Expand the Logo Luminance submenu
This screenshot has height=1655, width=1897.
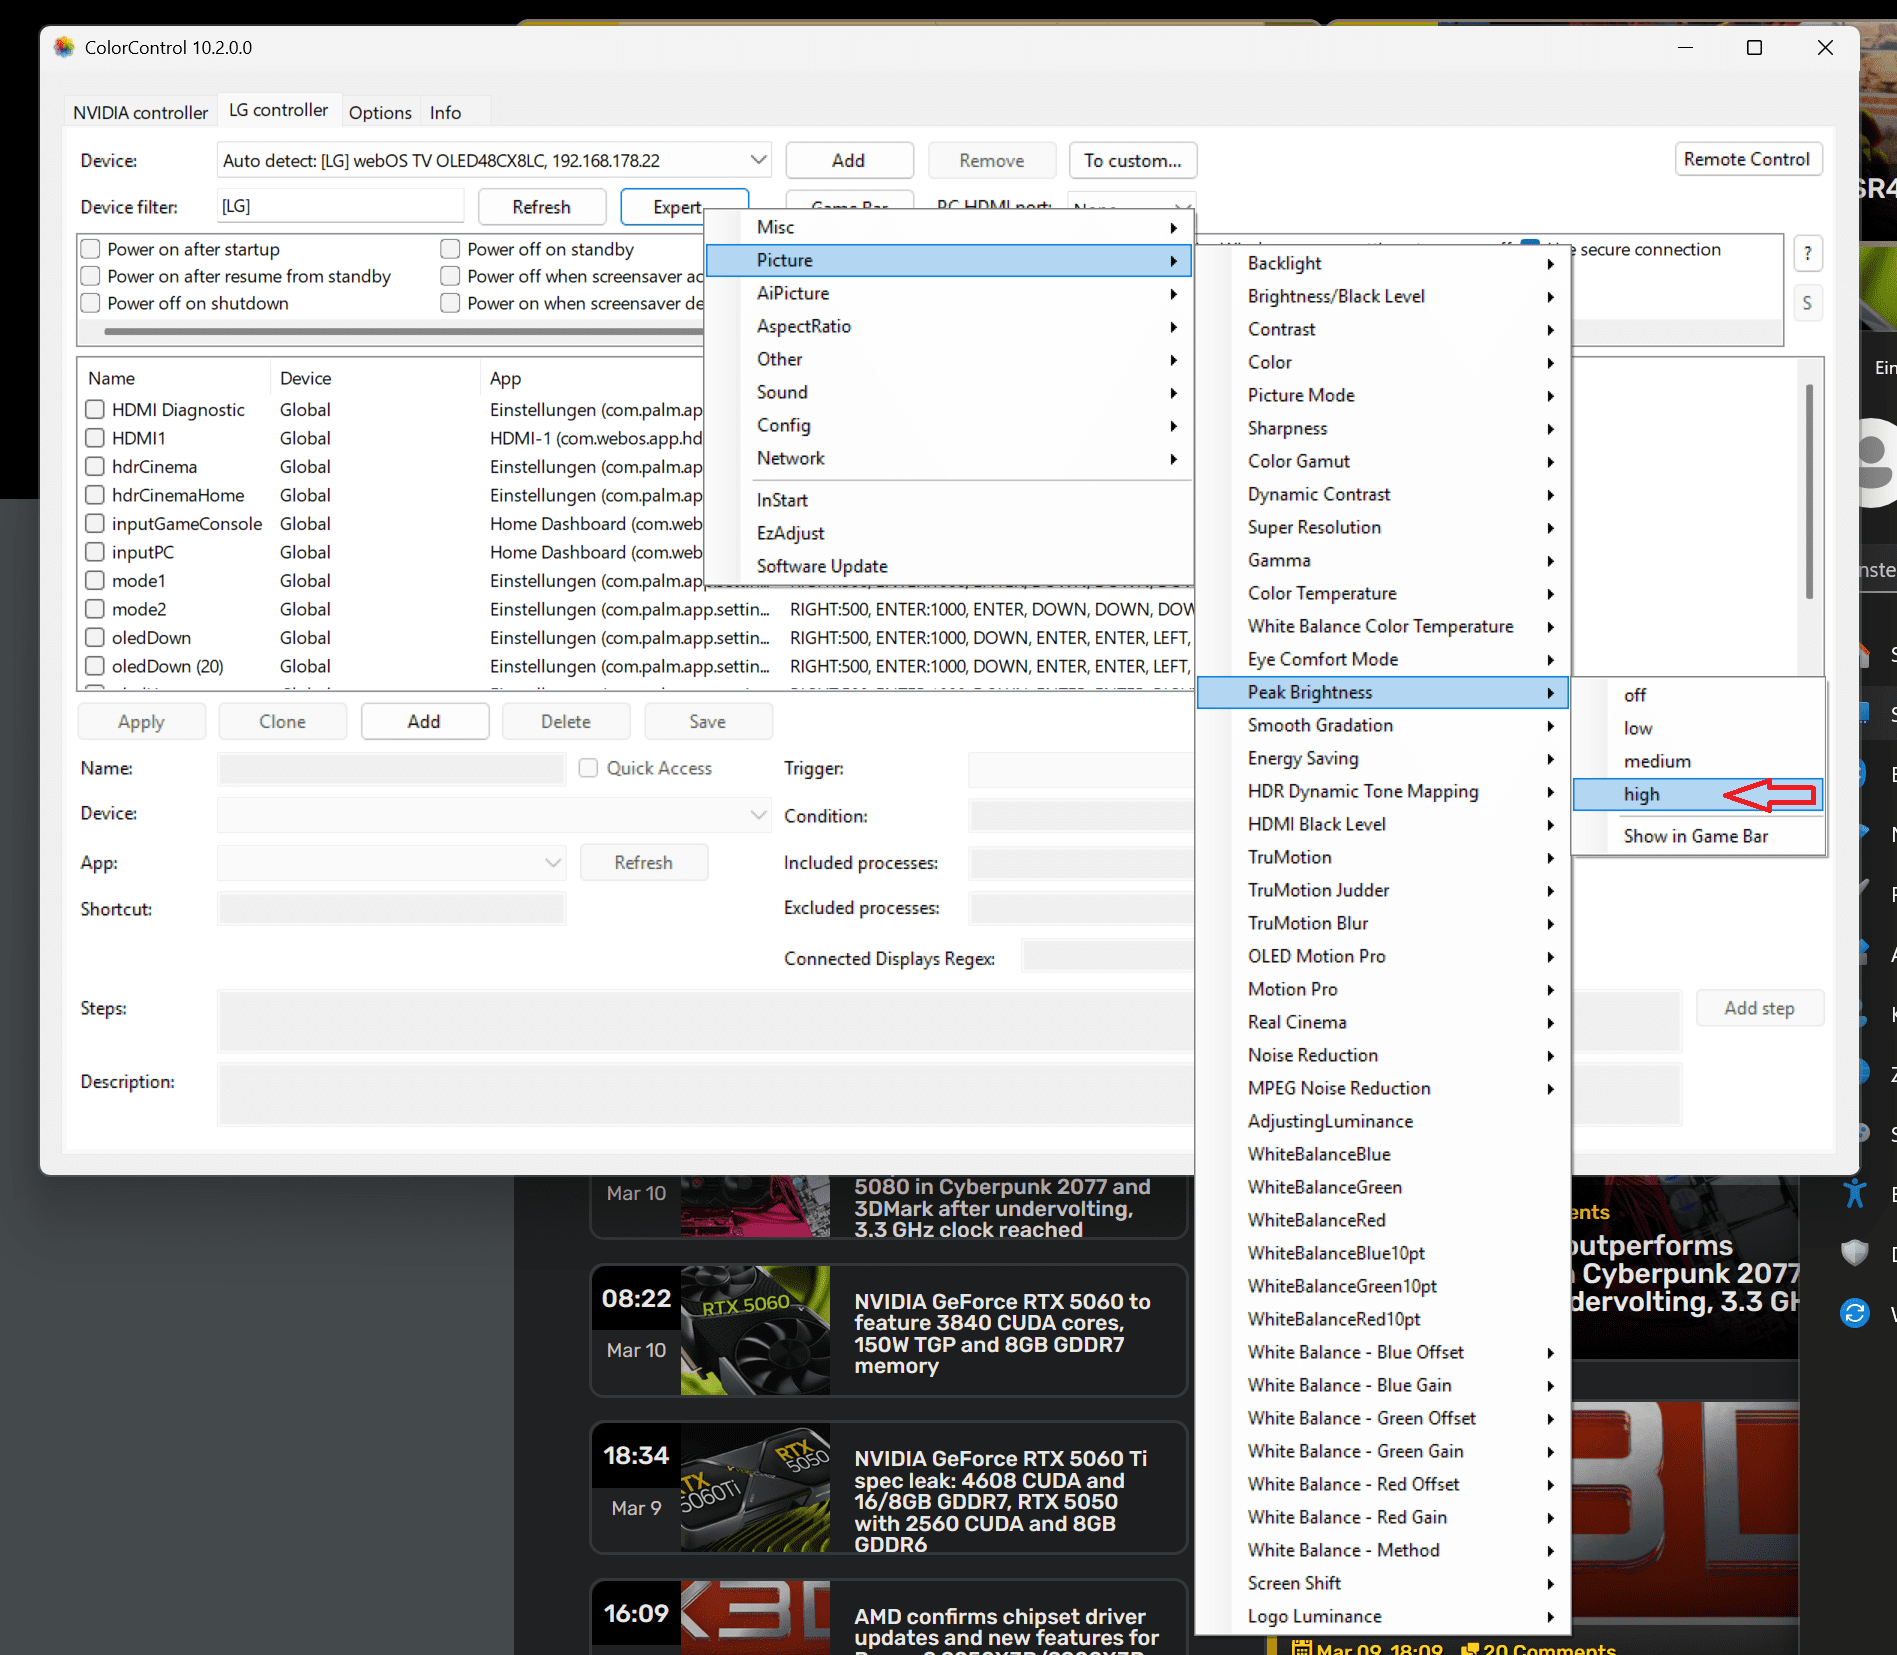(1383, 1616)
